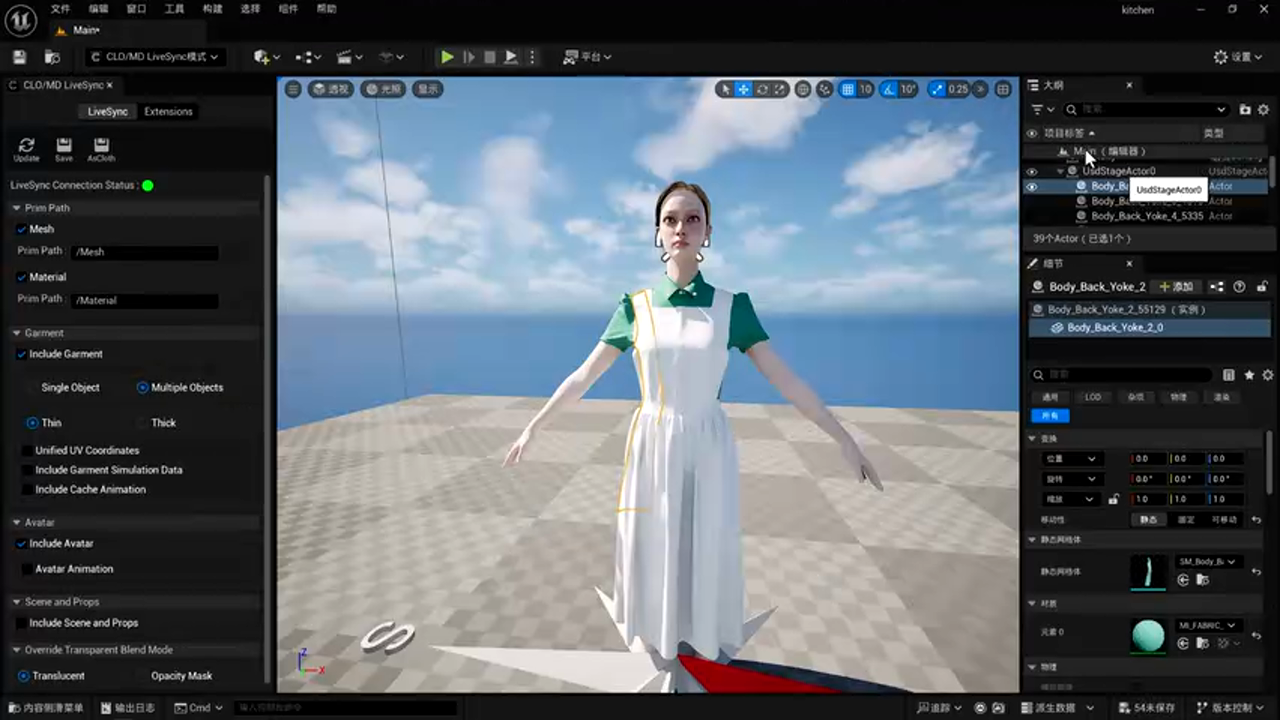Select the rotate gizmo tool in viewport
The height and width of the screenshot is (720, 1280).
[x=762, y=89]
